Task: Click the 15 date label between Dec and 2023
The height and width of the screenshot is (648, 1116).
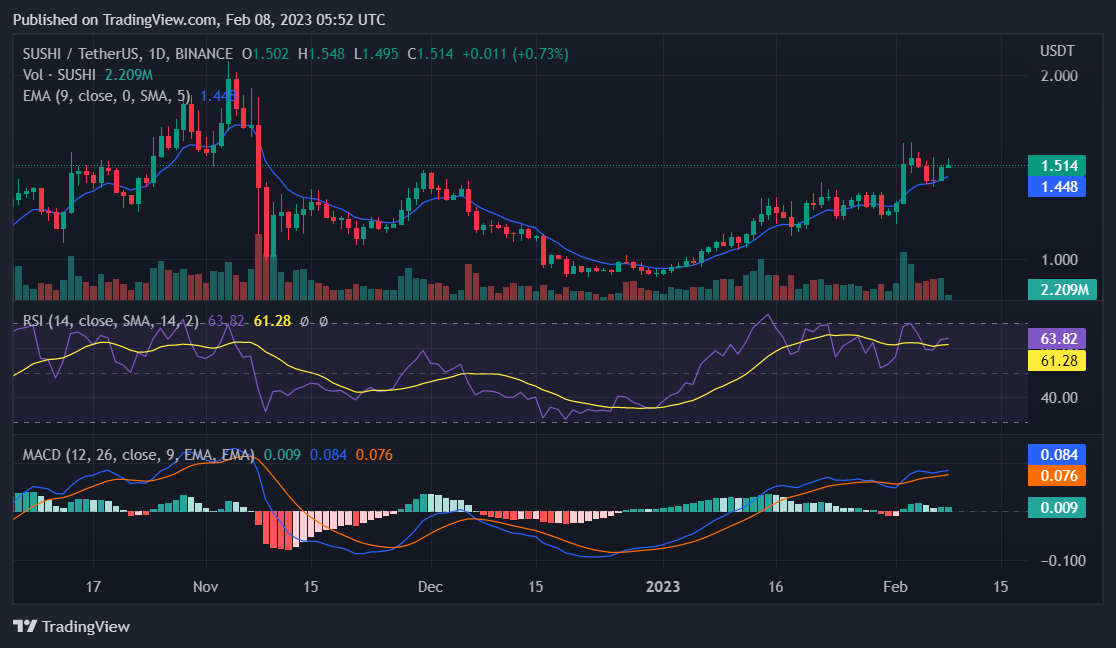Action: tap(535, 587)
